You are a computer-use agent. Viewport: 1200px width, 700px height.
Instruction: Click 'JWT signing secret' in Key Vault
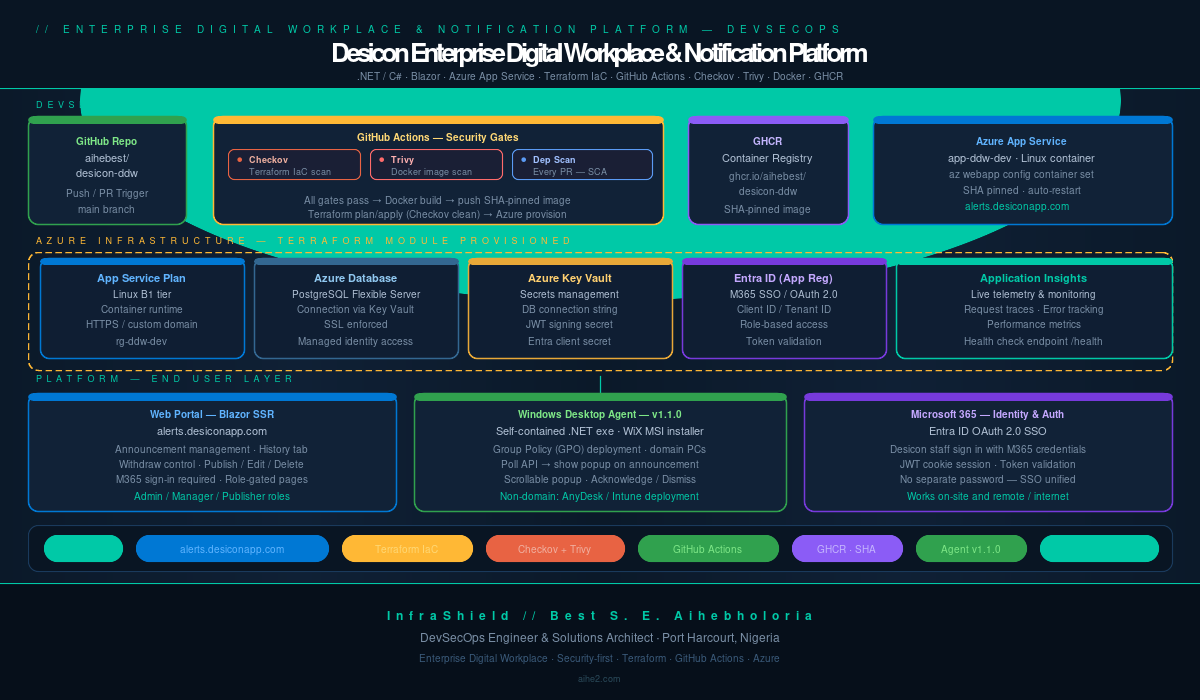pos(570,325)
